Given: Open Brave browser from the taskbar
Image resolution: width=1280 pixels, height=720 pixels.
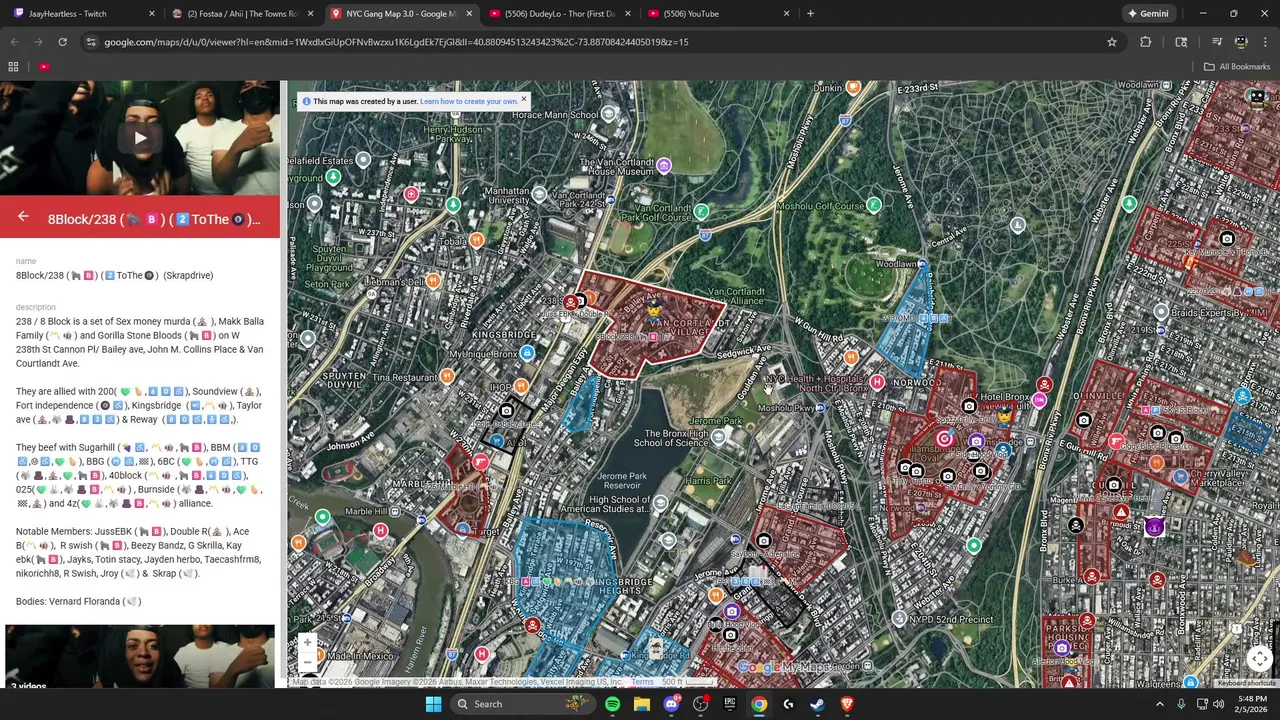Looking at the screenshot, I should point(847,704).
